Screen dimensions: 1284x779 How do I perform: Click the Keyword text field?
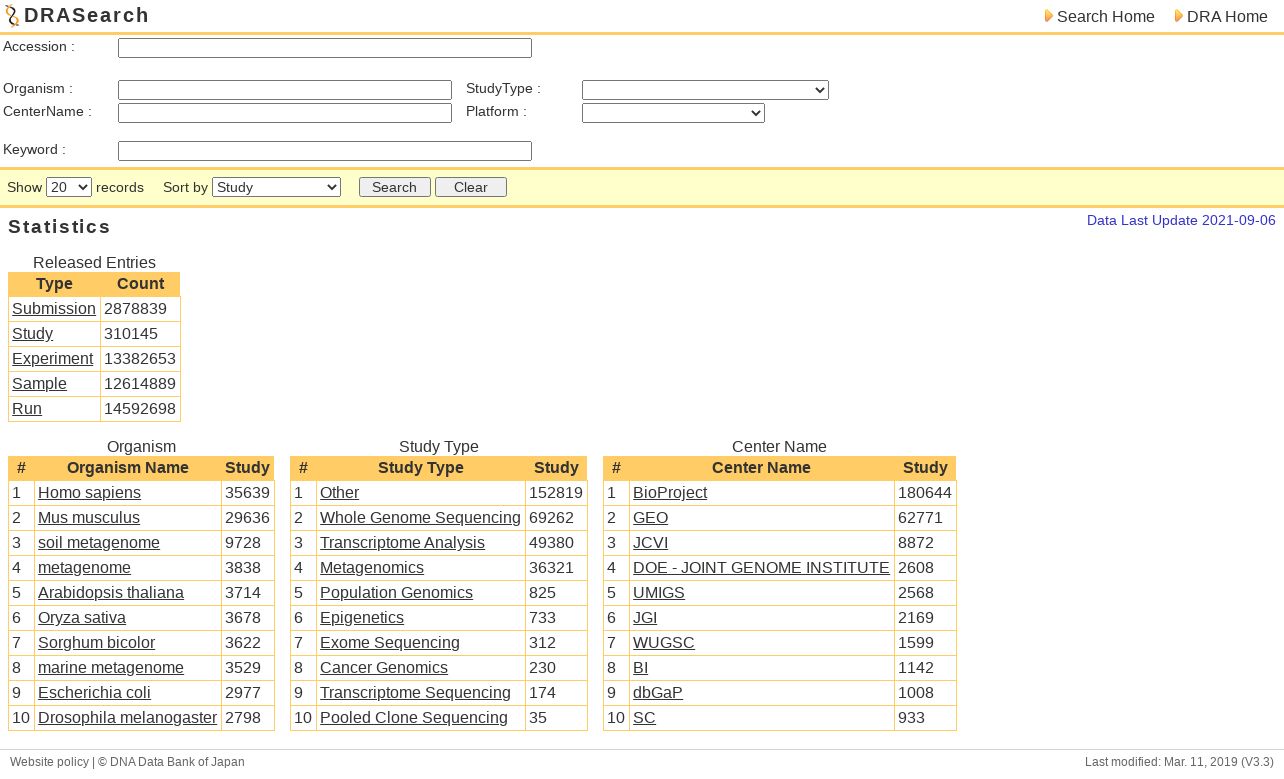325,151
